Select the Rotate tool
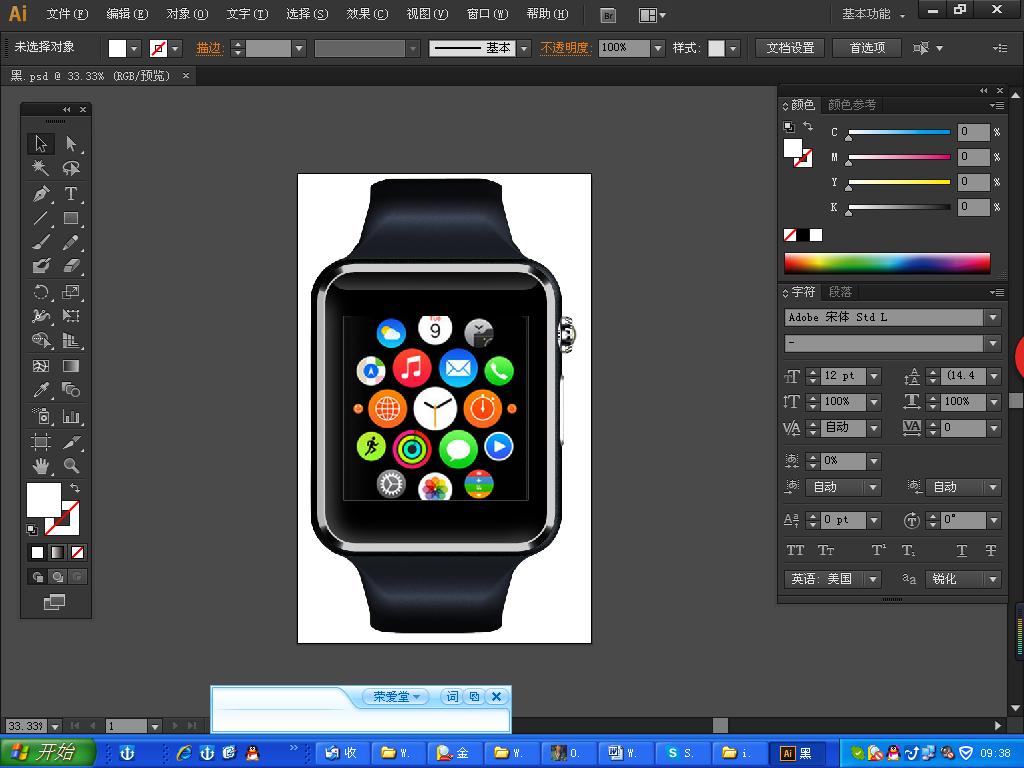The image size is (1024, 768). pyautogui.click(x=40, y=292)
